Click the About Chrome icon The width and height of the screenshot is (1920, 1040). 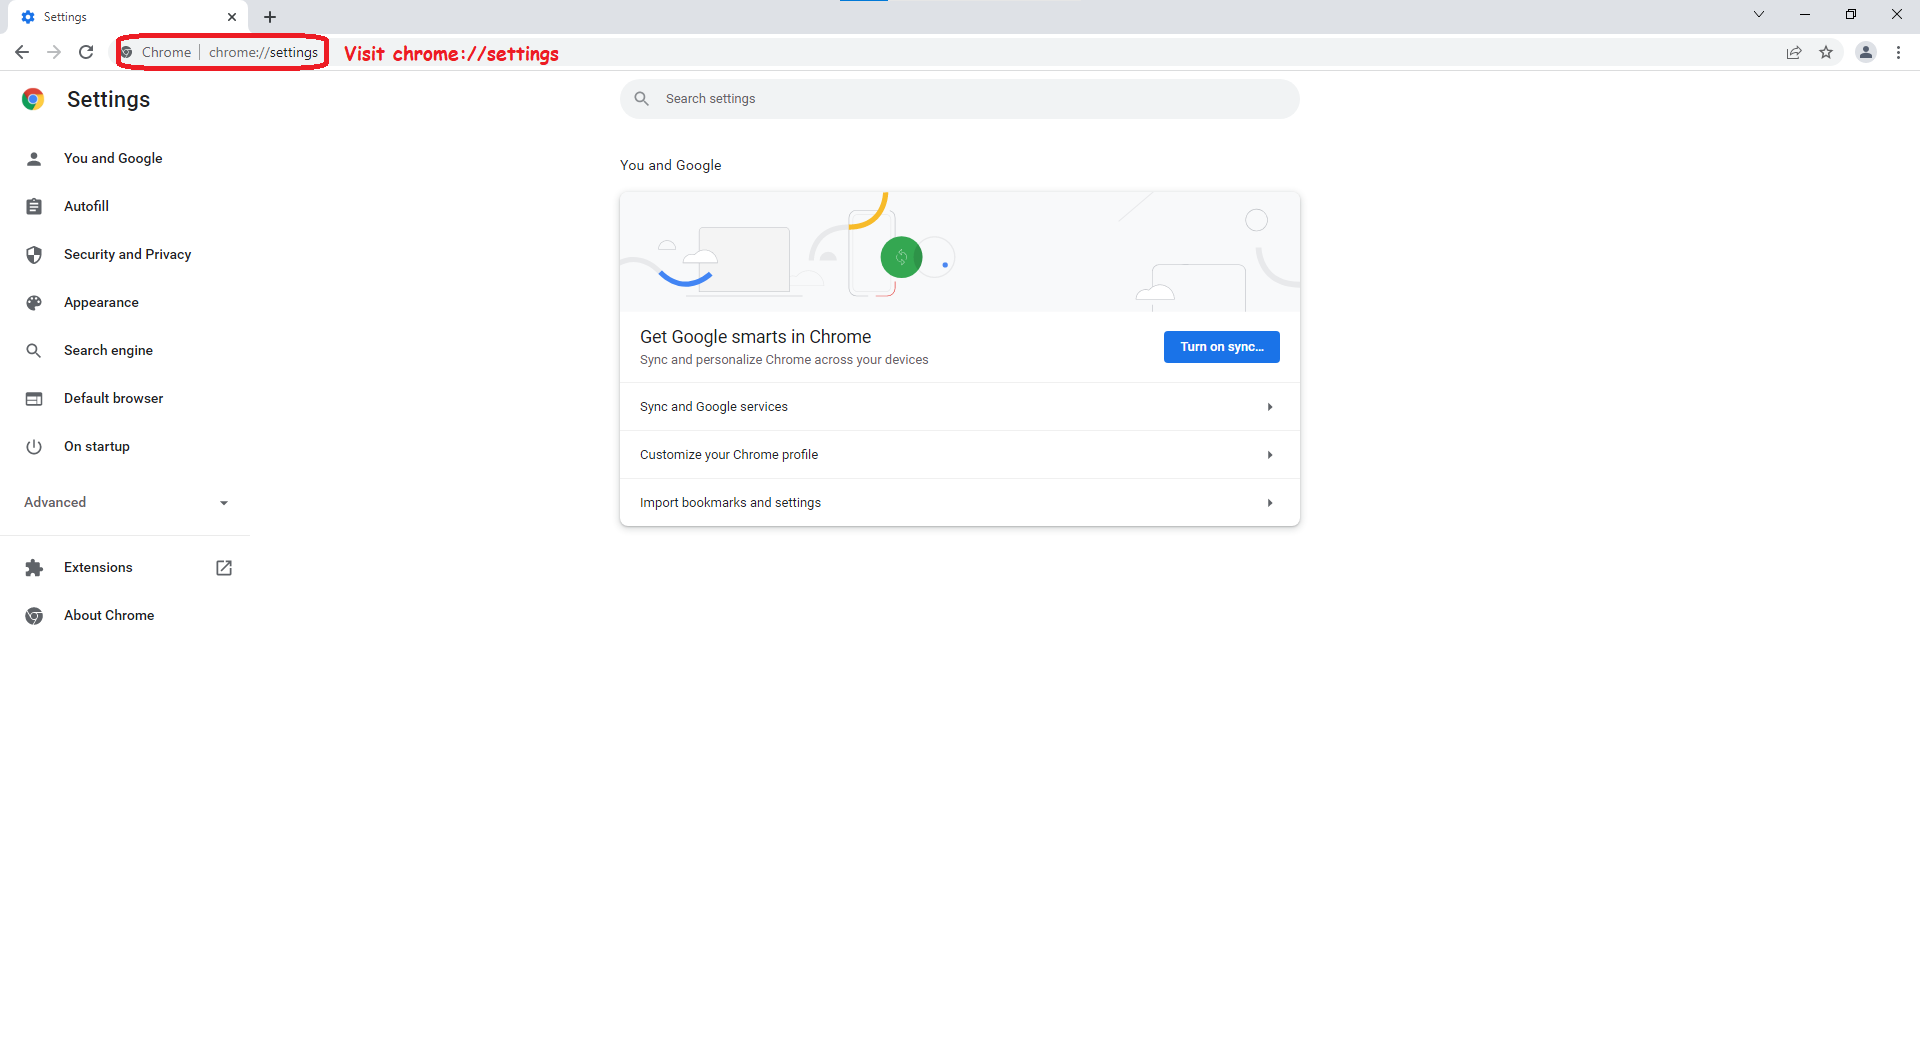(34, 615)
